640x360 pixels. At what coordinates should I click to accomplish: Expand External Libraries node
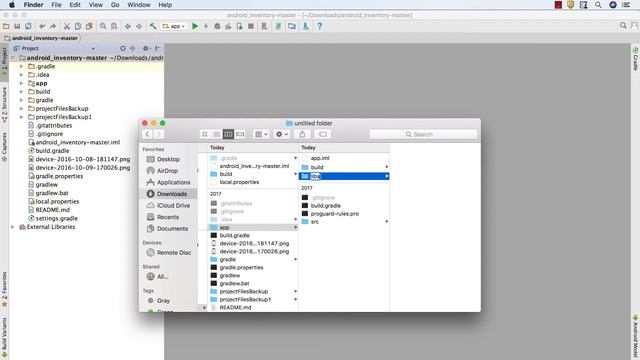click(x=13, y=227)
